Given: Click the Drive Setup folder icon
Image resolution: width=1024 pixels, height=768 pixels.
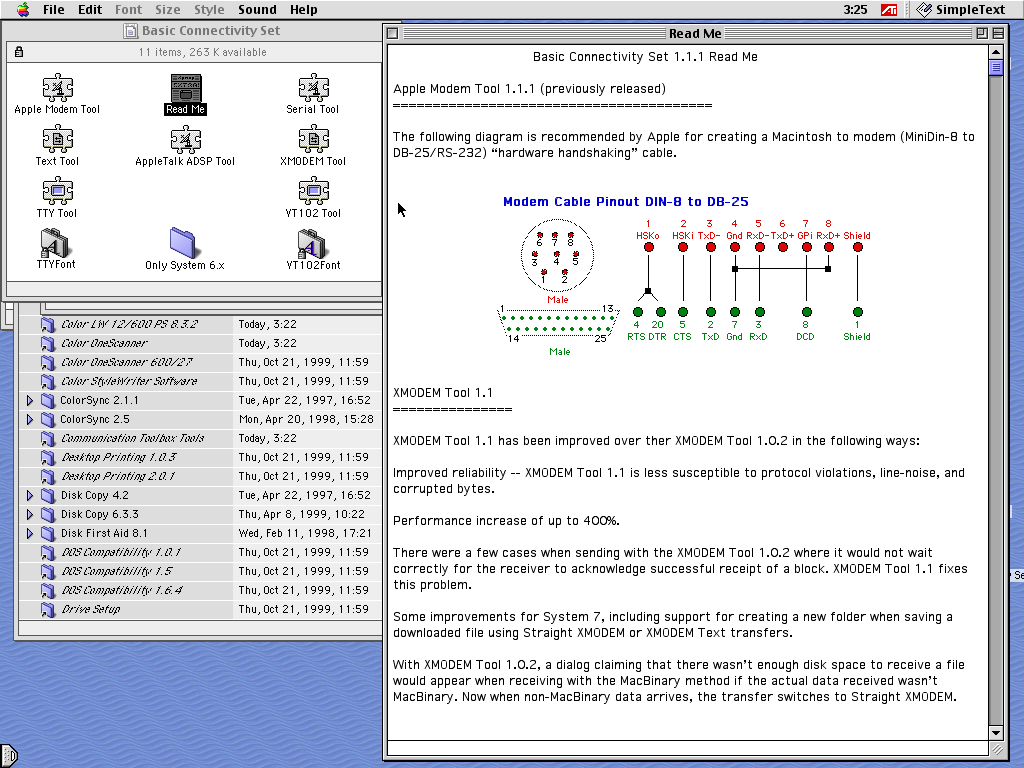Looking at the screenshot, I should click(48, 609).
